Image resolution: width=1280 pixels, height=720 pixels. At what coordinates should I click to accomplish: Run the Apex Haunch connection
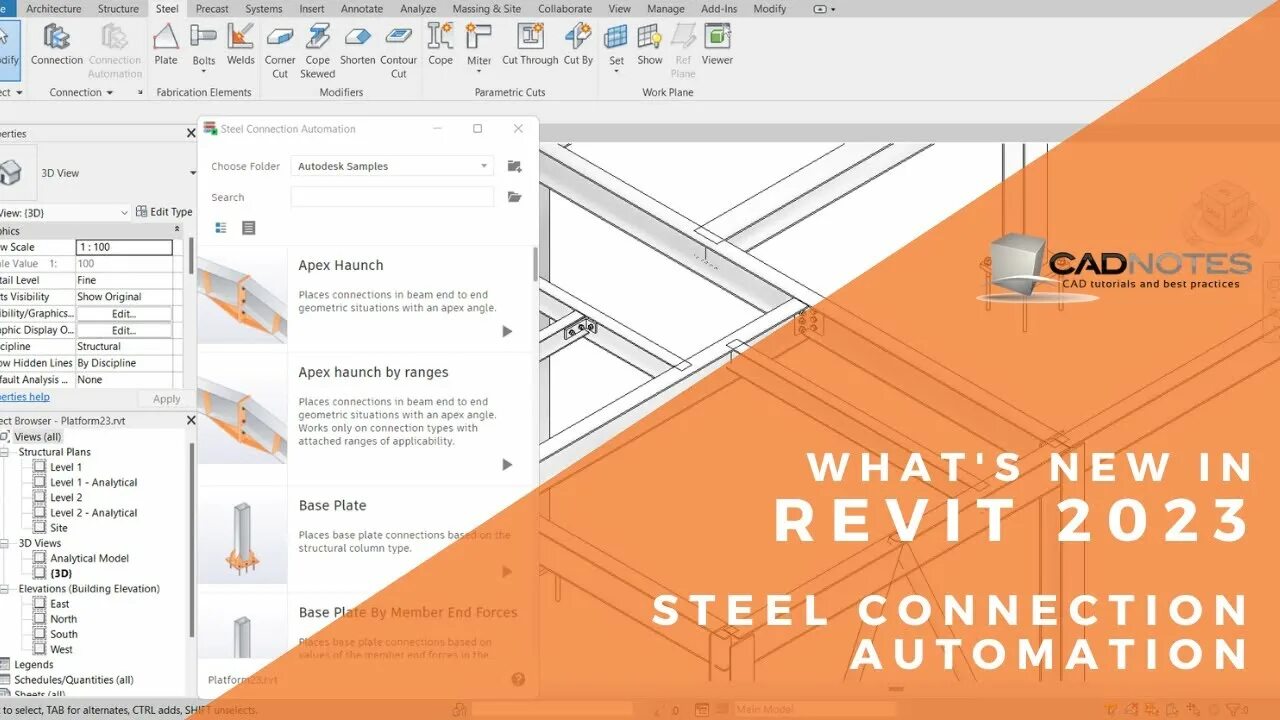pyautogui.click(x=507, y=331)
